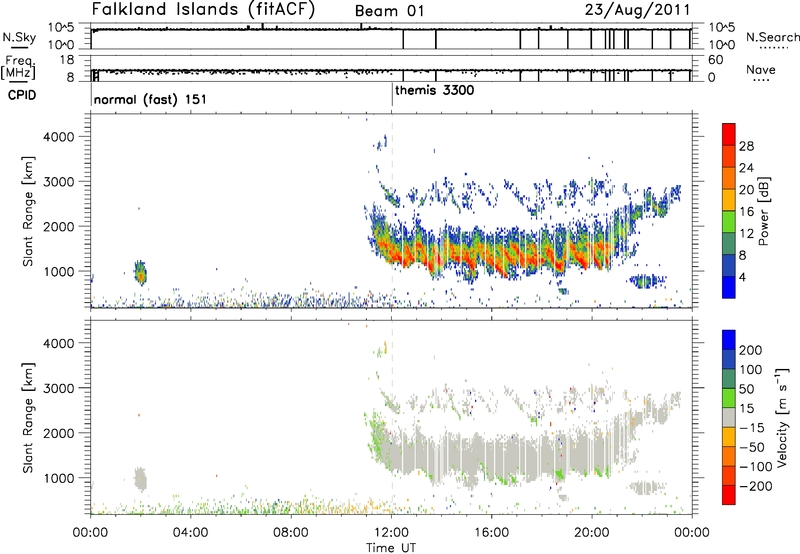Click the date '23/Aug/2011'

637,10
